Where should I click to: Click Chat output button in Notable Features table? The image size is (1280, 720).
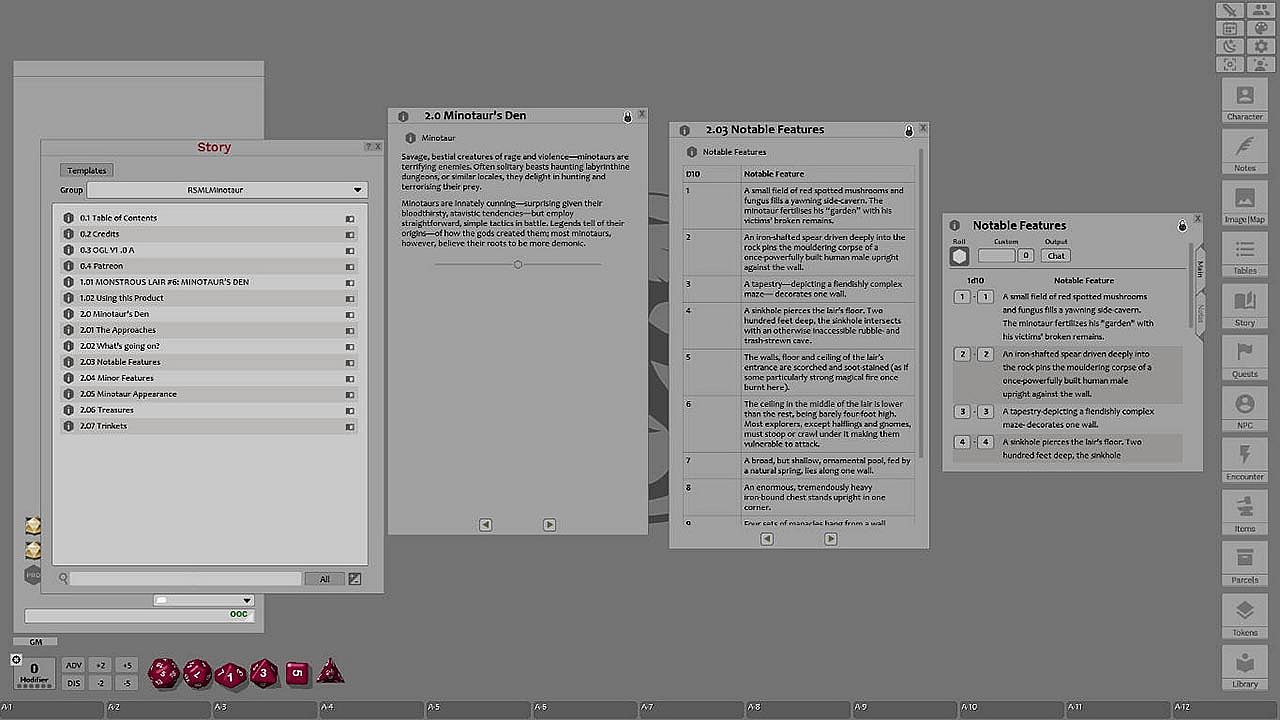(x=1056, y=256)
